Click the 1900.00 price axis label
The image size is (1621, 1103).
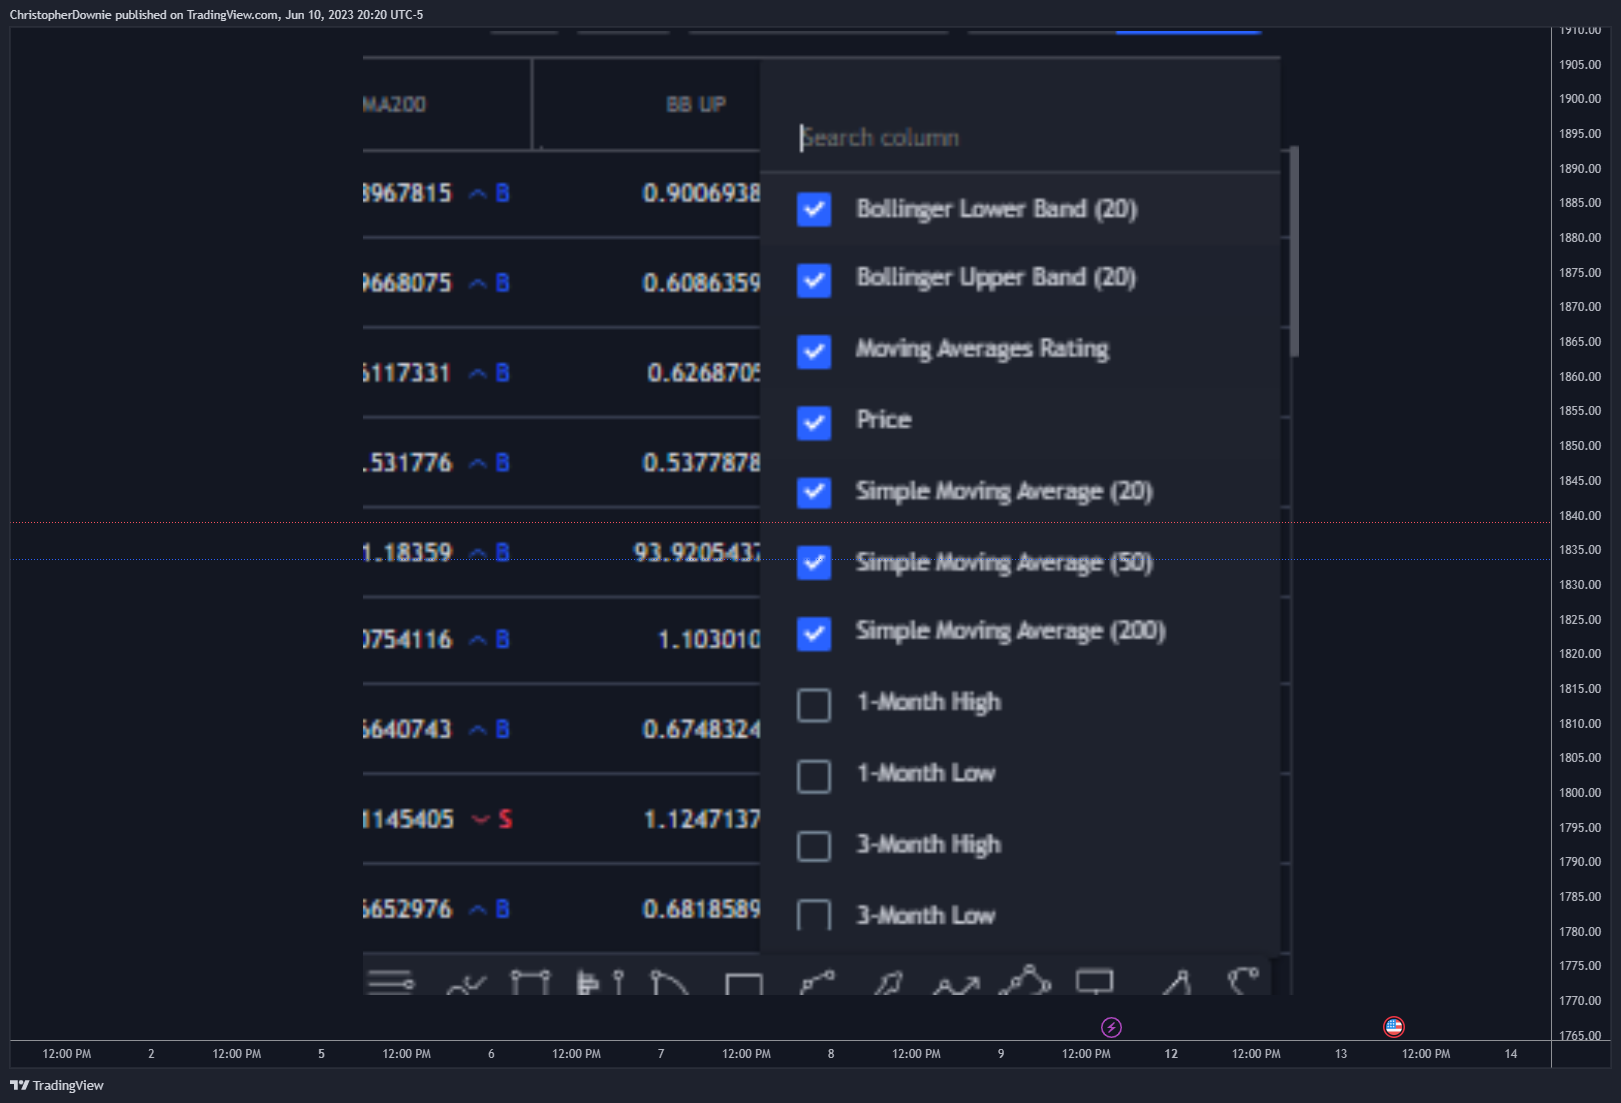coord(1580,99)
